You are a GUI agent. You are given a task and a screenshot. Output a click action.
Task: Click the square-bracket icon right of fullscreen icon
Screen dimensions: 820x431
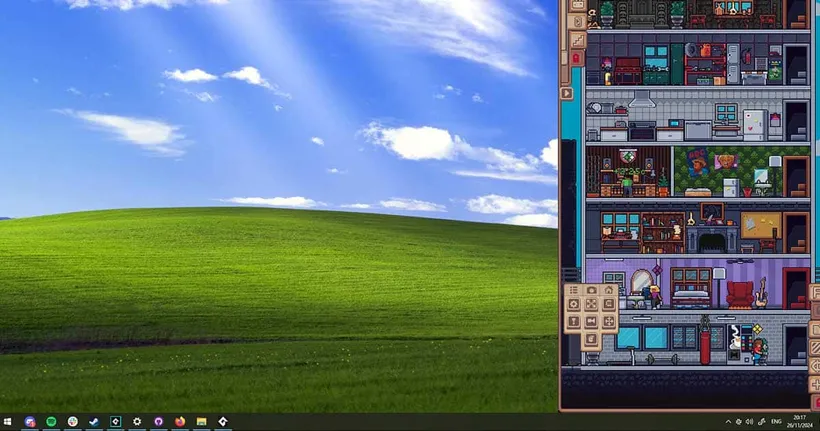[609, 304]
